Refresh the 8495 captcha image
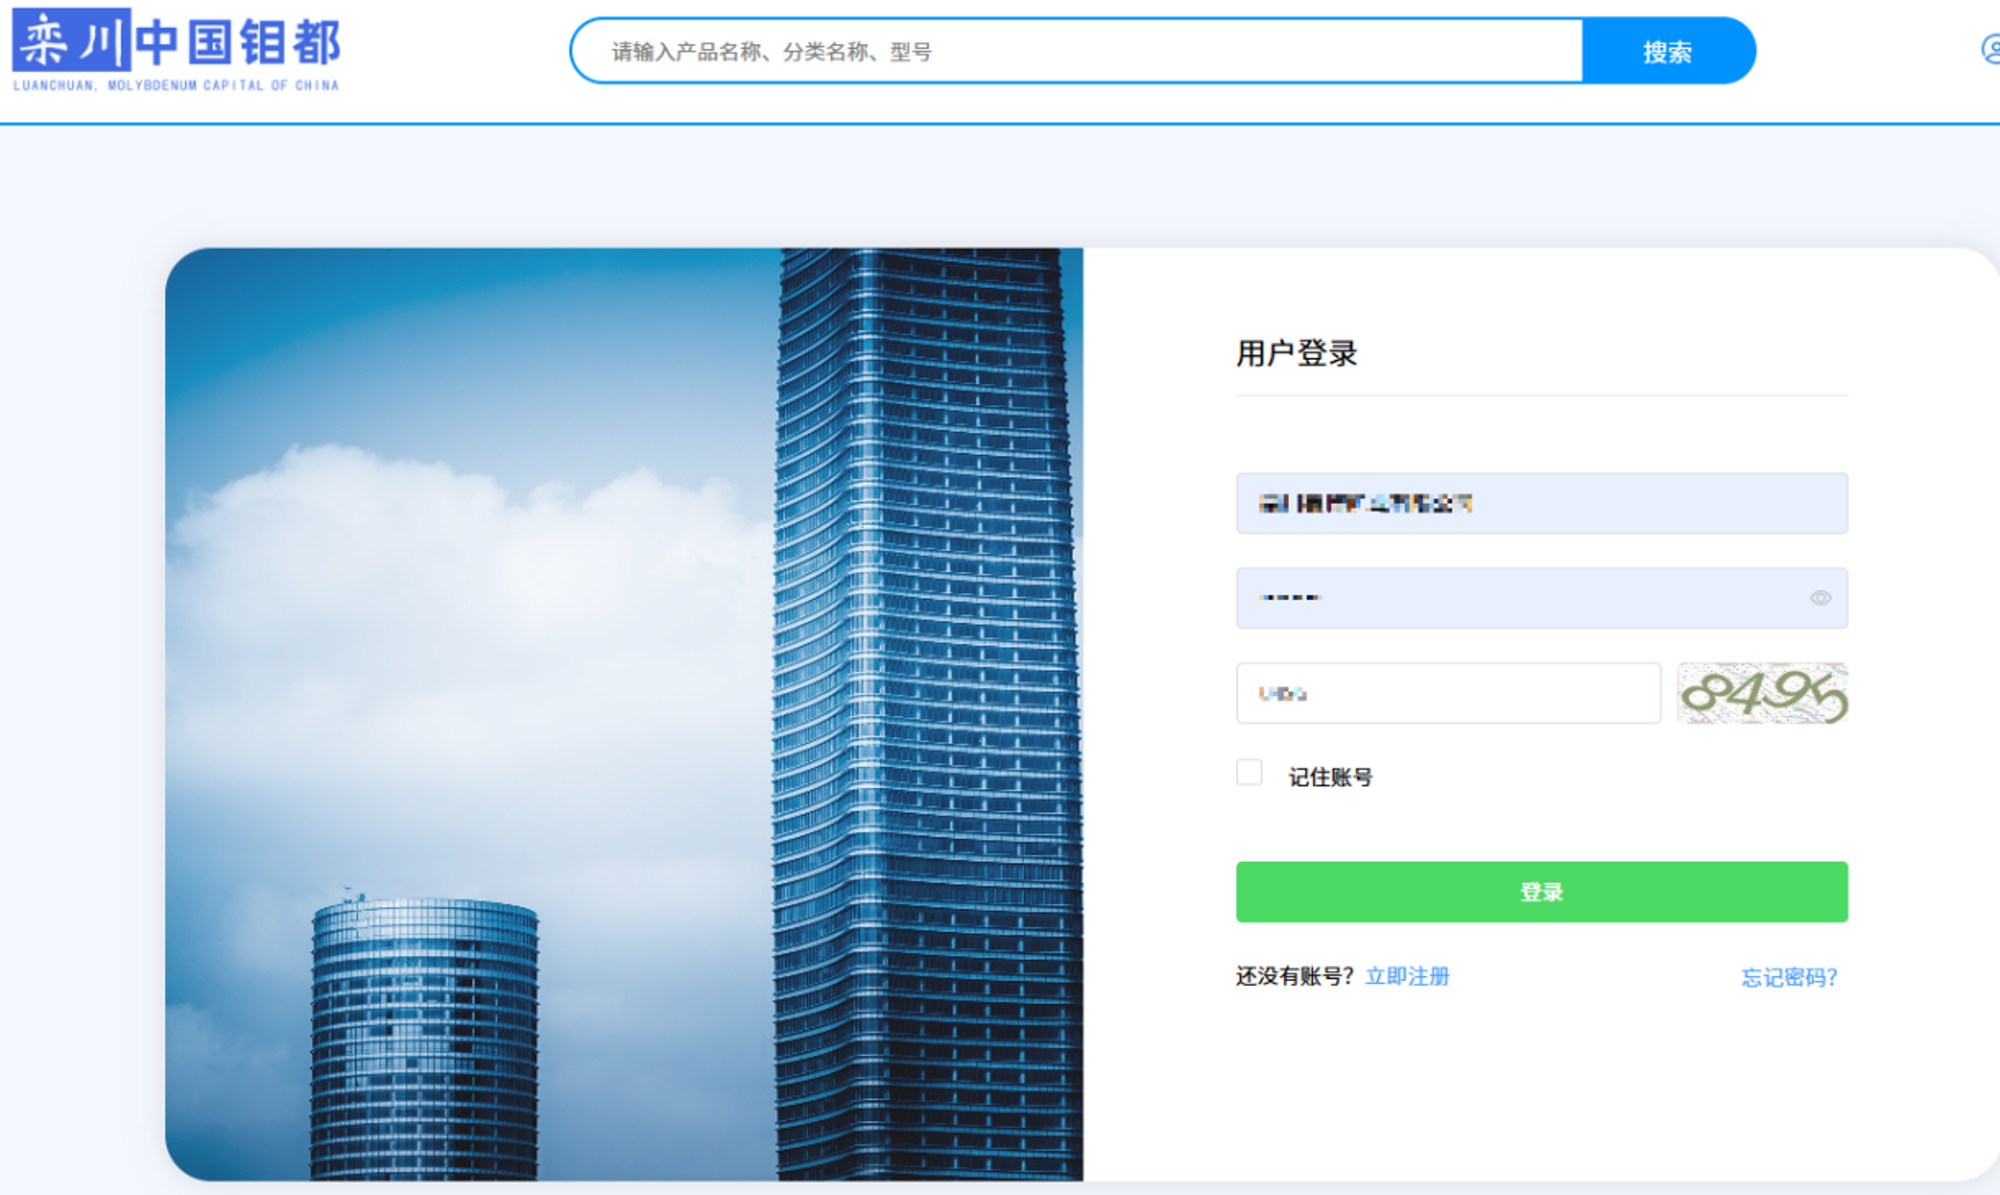 pyautogui.click(x=1762, y=693)
